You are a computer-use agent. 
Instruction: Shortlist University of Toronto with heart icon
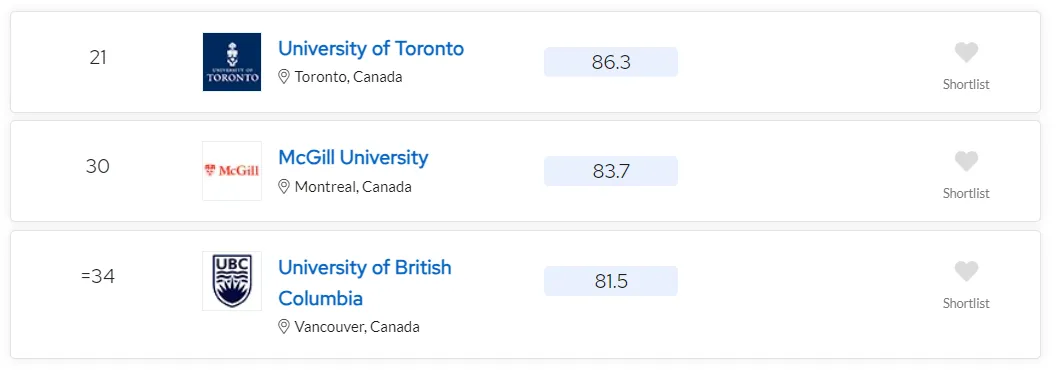tap(966, 53)
